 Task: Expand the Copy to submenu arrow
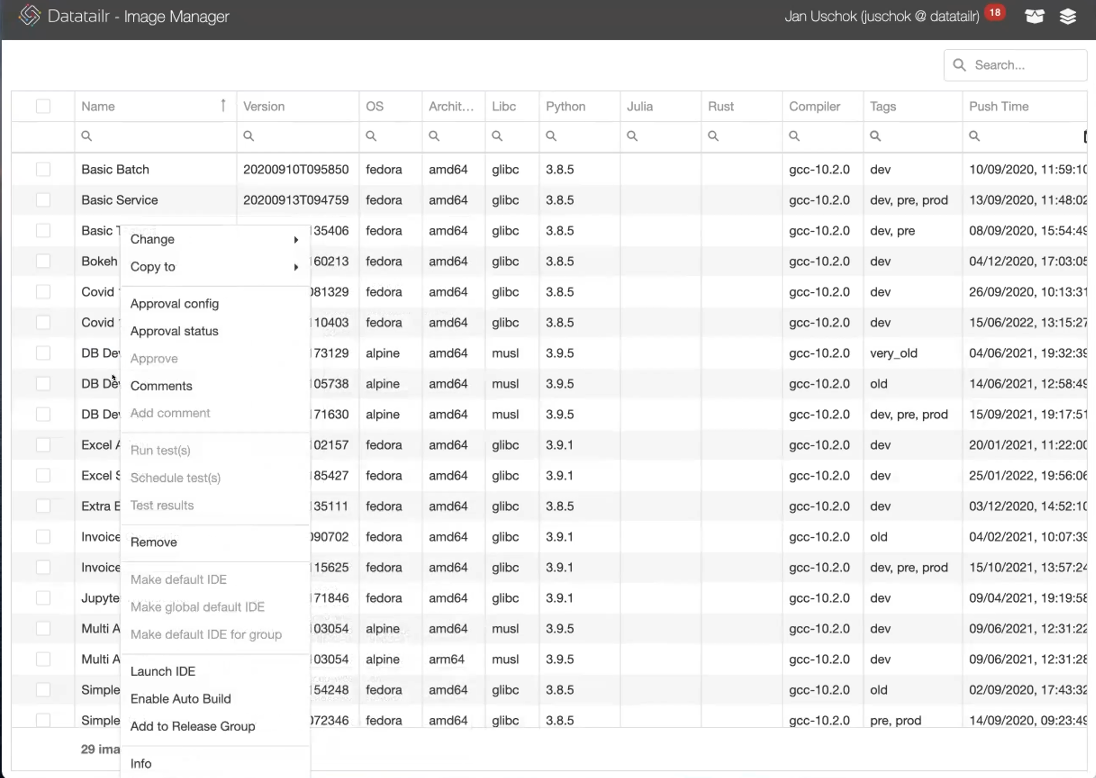[296, 267]
